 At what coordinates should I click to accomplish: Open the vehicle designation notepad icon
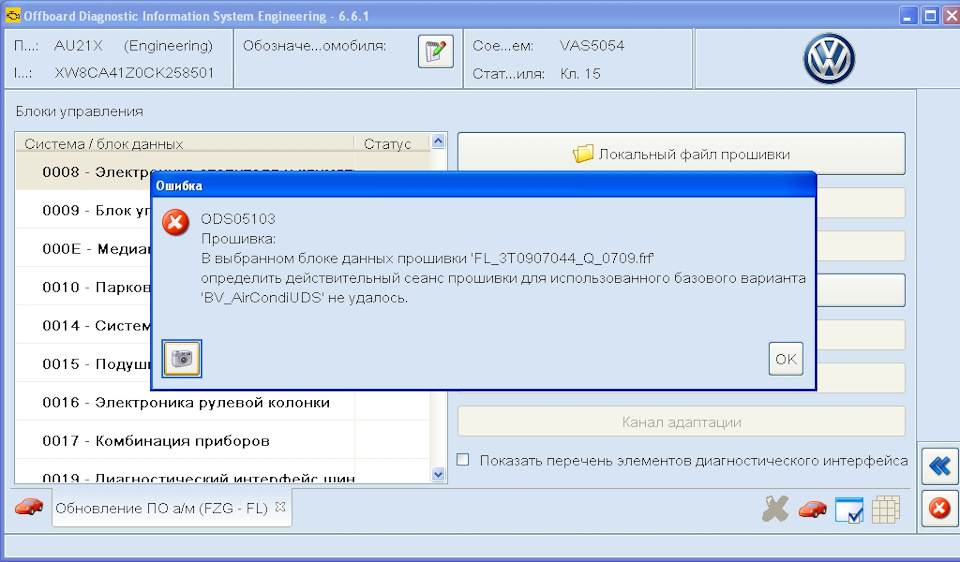[x=435, y=52]
